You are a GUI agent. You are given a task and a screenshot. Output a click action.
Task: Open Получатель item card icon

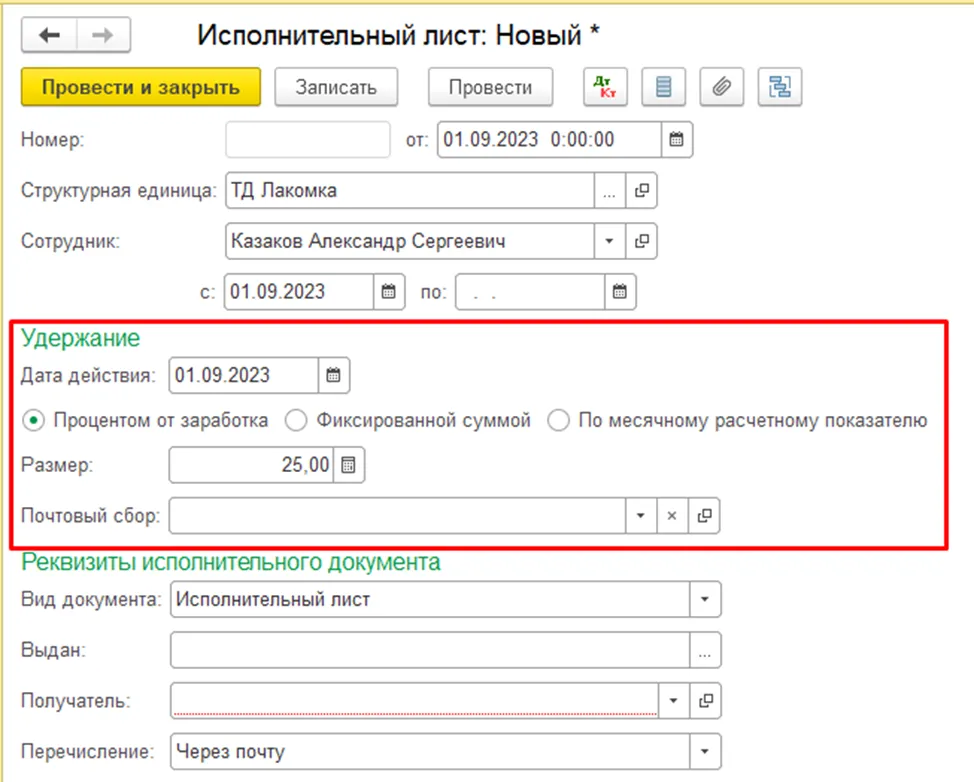706,701
